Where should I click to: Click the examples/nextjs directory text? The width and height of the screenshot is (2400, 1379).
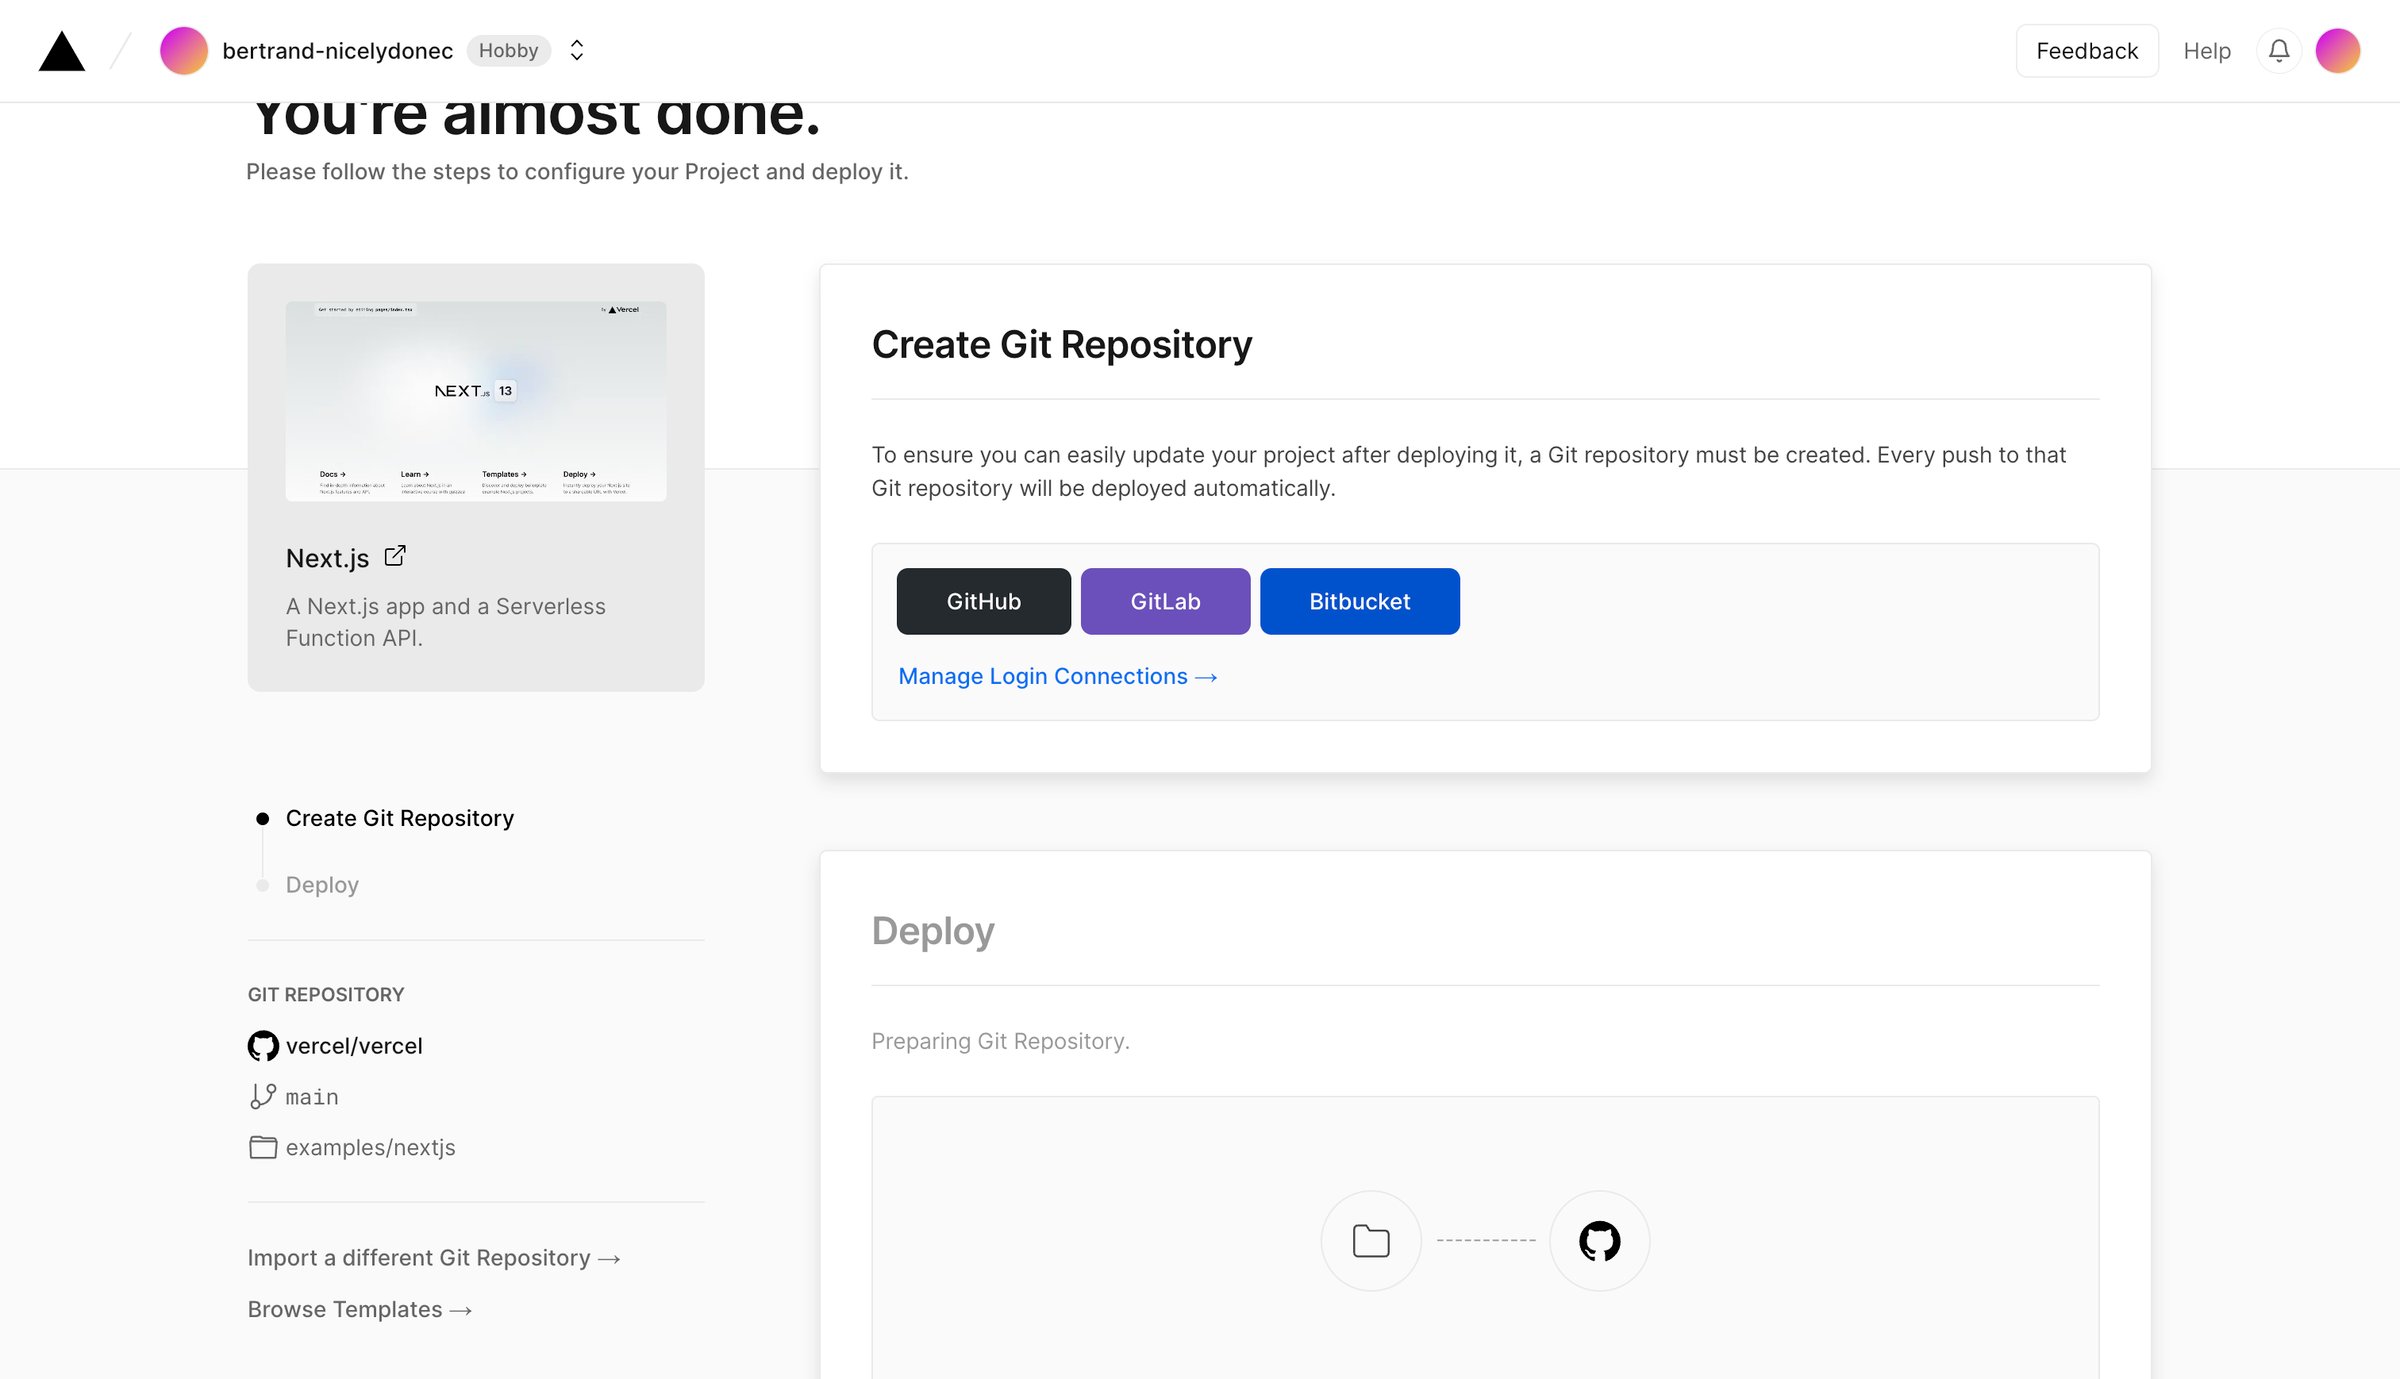pos(370,1147)
